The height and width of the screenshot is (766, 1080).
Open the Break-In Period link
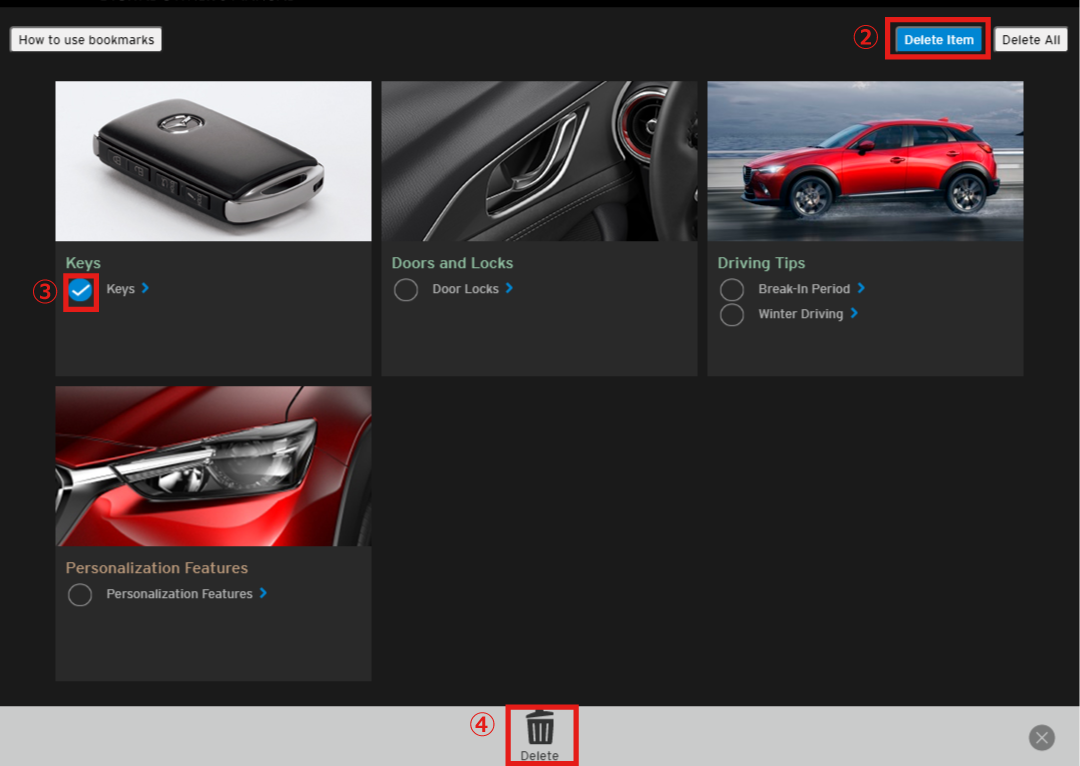(x=804, y=289)
